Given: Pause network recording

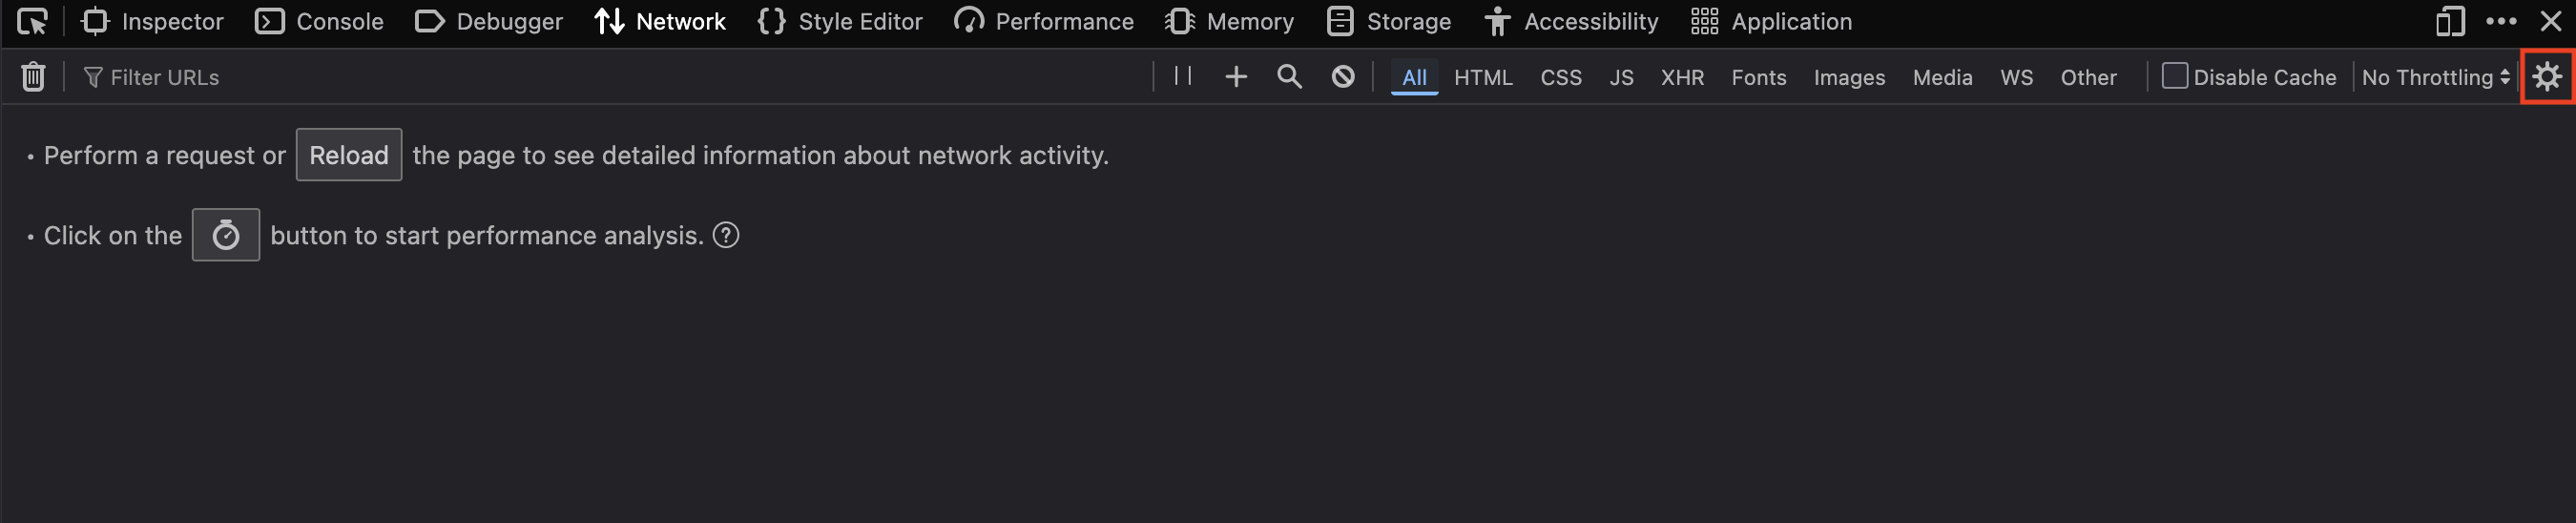Looking at the screenshot, I should (1183, 76).
